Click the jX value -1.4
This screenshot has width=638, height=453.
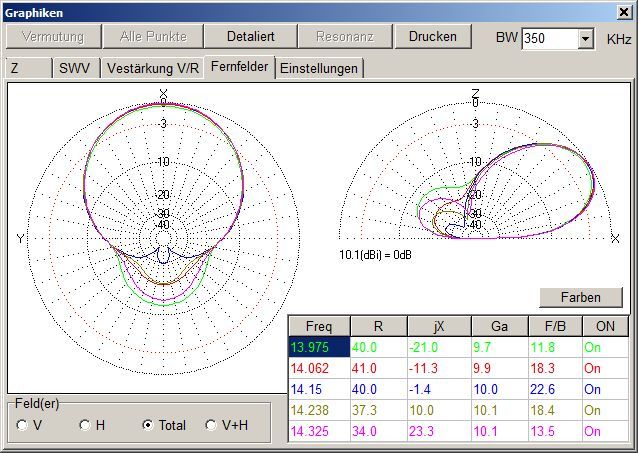click(x=439, y=390)
